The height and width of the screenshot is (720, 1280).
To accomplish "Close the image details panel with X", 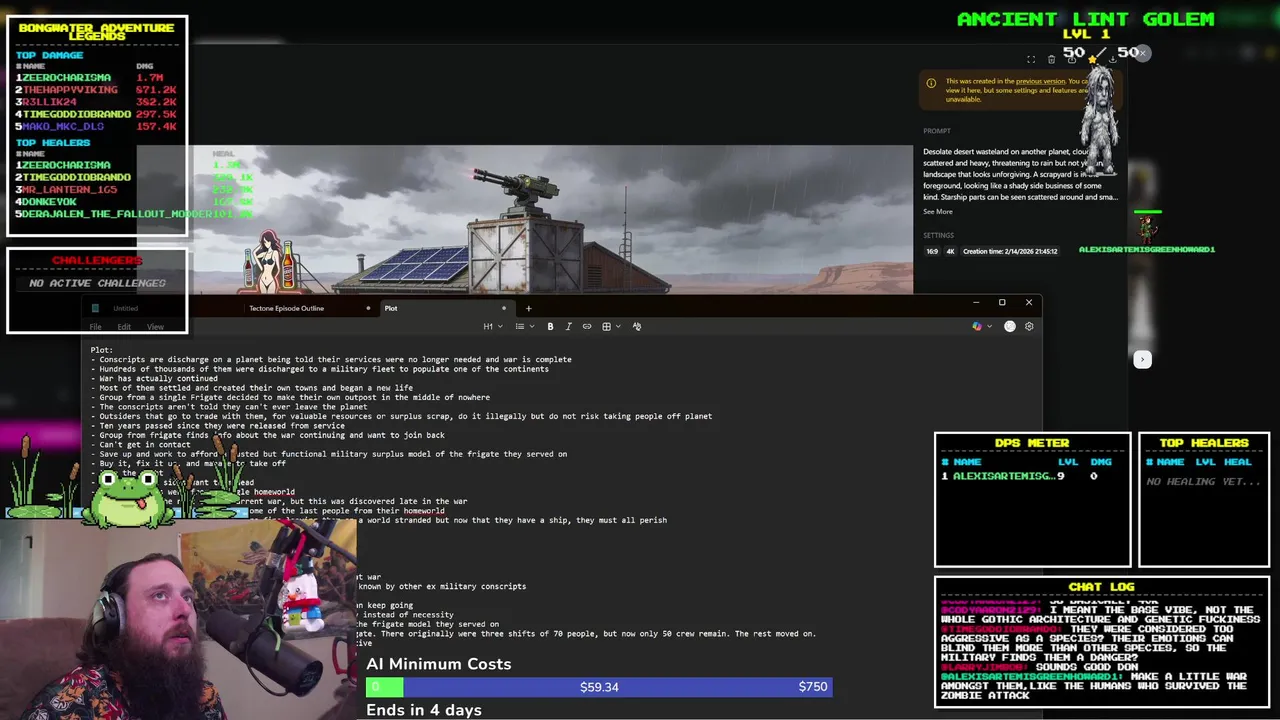I will pos(1142,53).
